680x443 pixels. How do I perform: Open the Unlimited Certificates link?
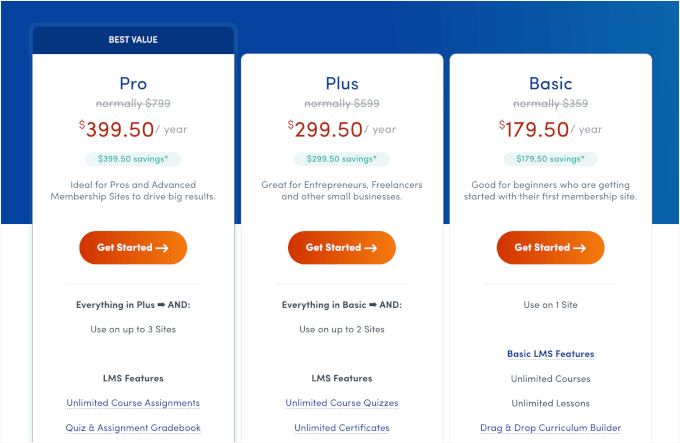click(x=342, y=428)
